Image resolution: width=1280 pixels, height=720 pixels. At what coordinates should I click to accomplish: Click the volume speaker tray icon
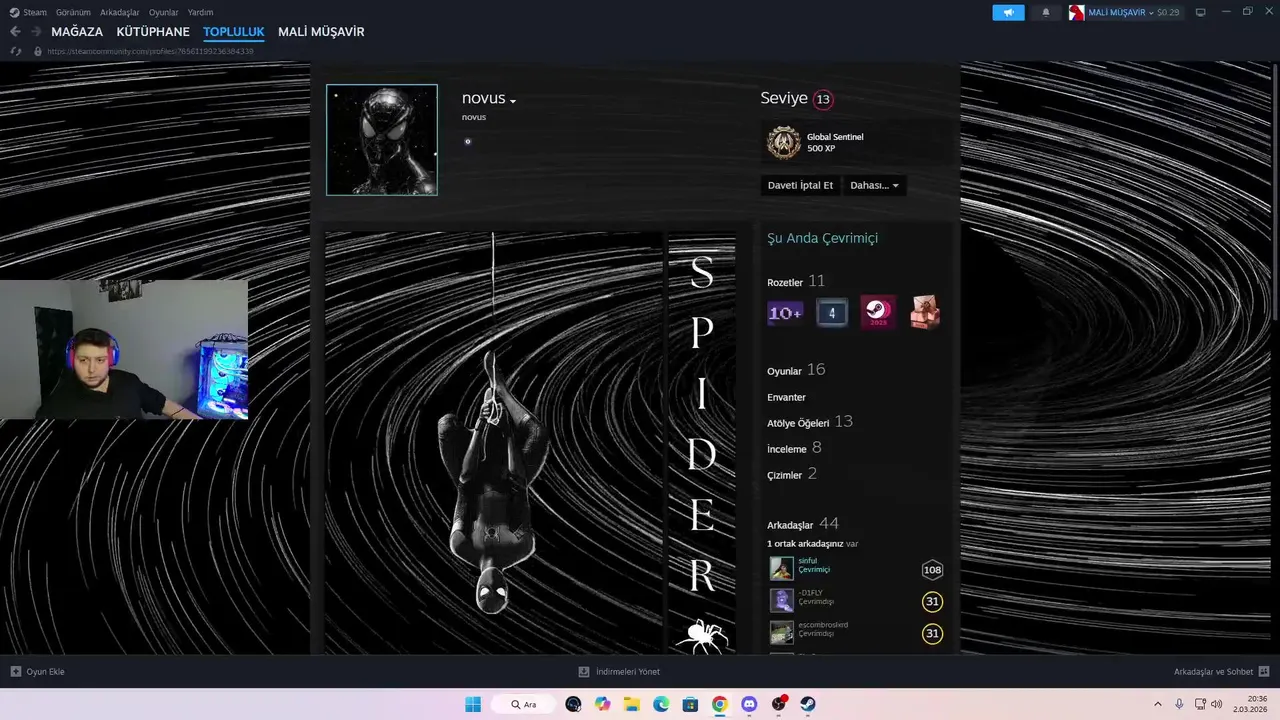tap(1217, 704)
